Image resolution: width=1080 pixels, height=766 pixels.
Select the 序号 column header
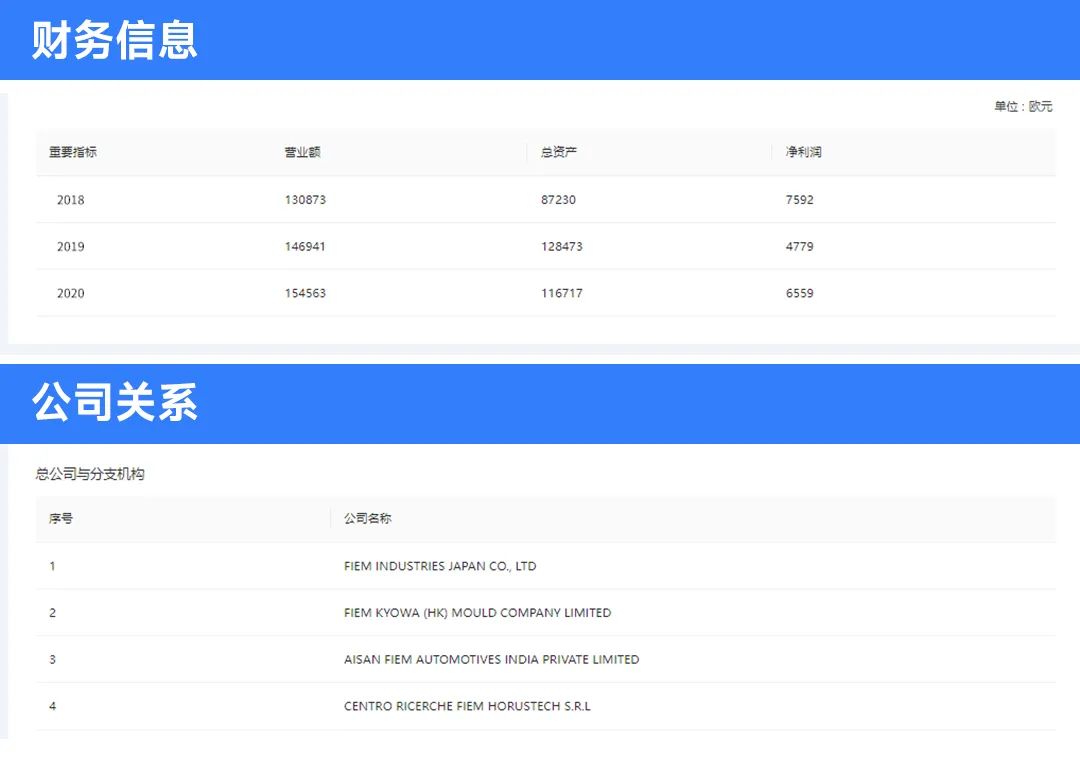coord(61,519)
